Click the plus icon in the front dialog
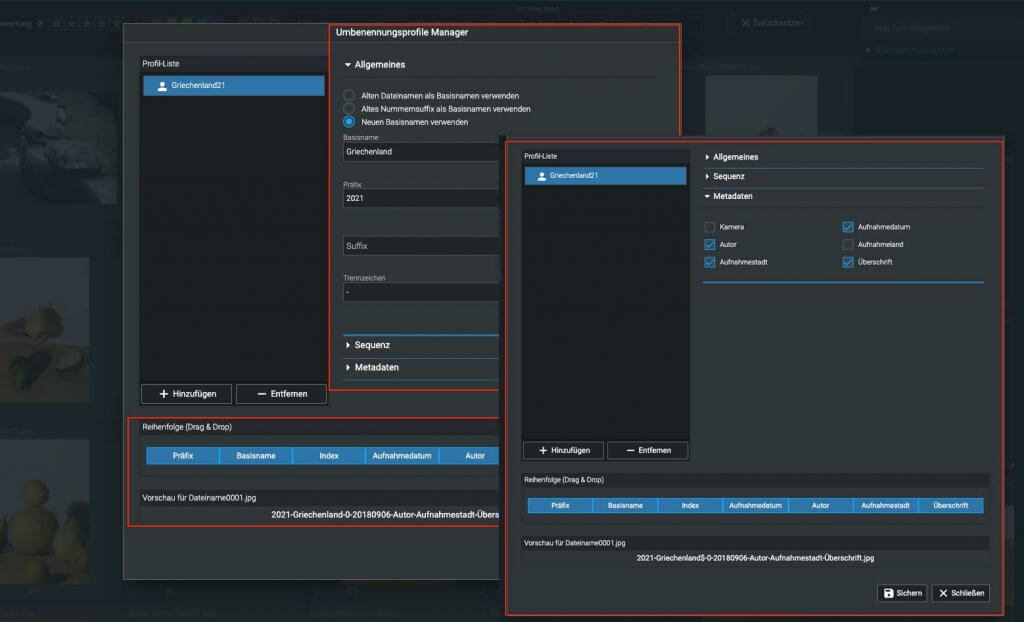Screen dimensions: 1024x622 (x=543, y=451)
